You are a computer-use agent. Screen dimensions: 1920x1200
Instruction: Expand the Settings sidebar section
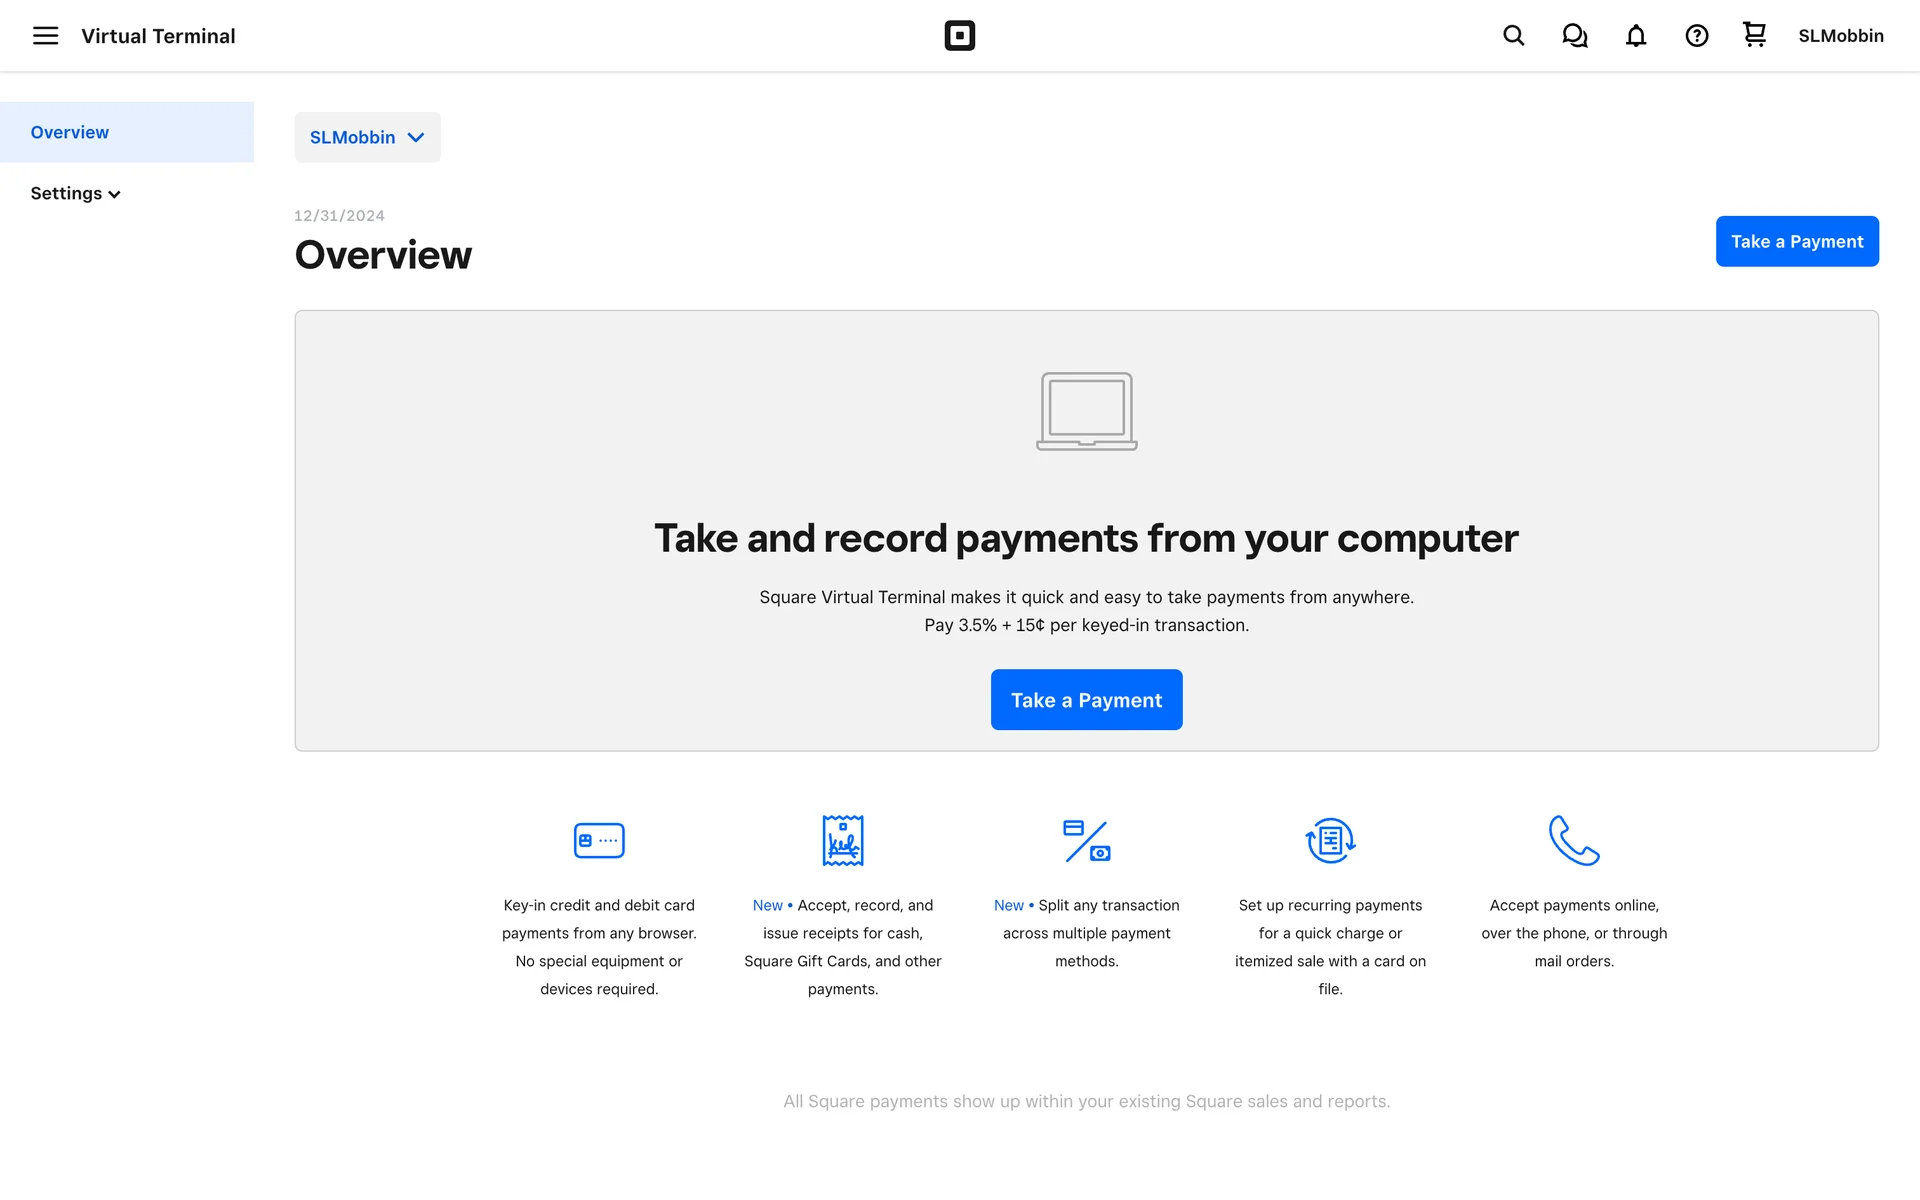[75, 193]
